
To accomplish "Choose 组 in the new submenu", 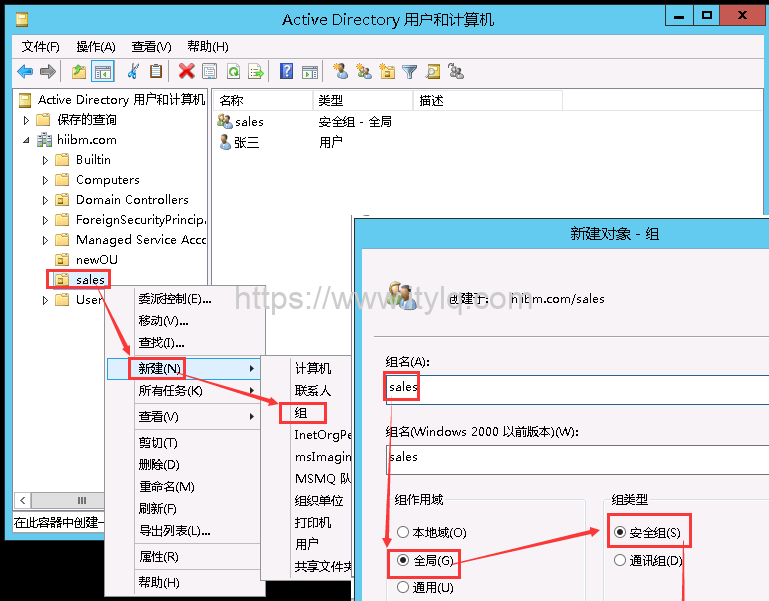I will [x=302, y=413].
